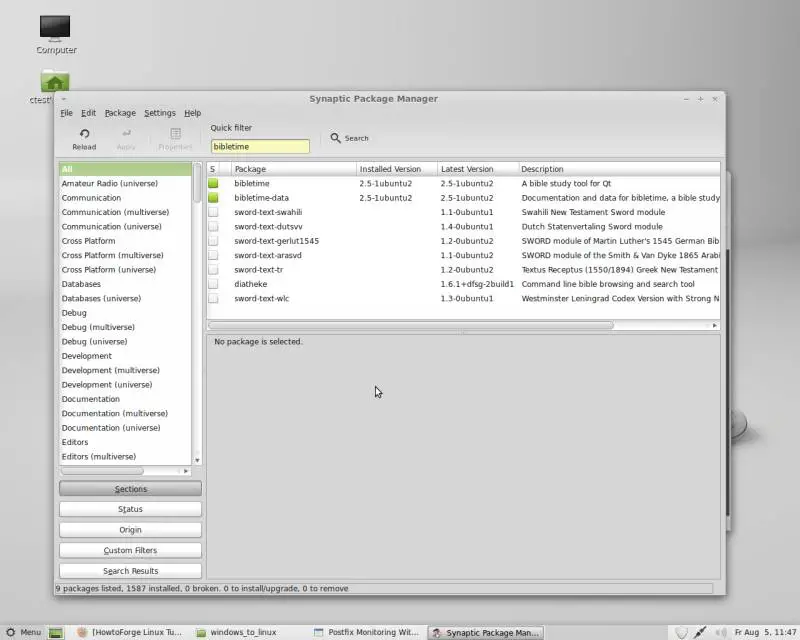Viewport: 800px width, 640px height.
Task: Toggle the bibletime-data status box
Action: coord(213,198)
